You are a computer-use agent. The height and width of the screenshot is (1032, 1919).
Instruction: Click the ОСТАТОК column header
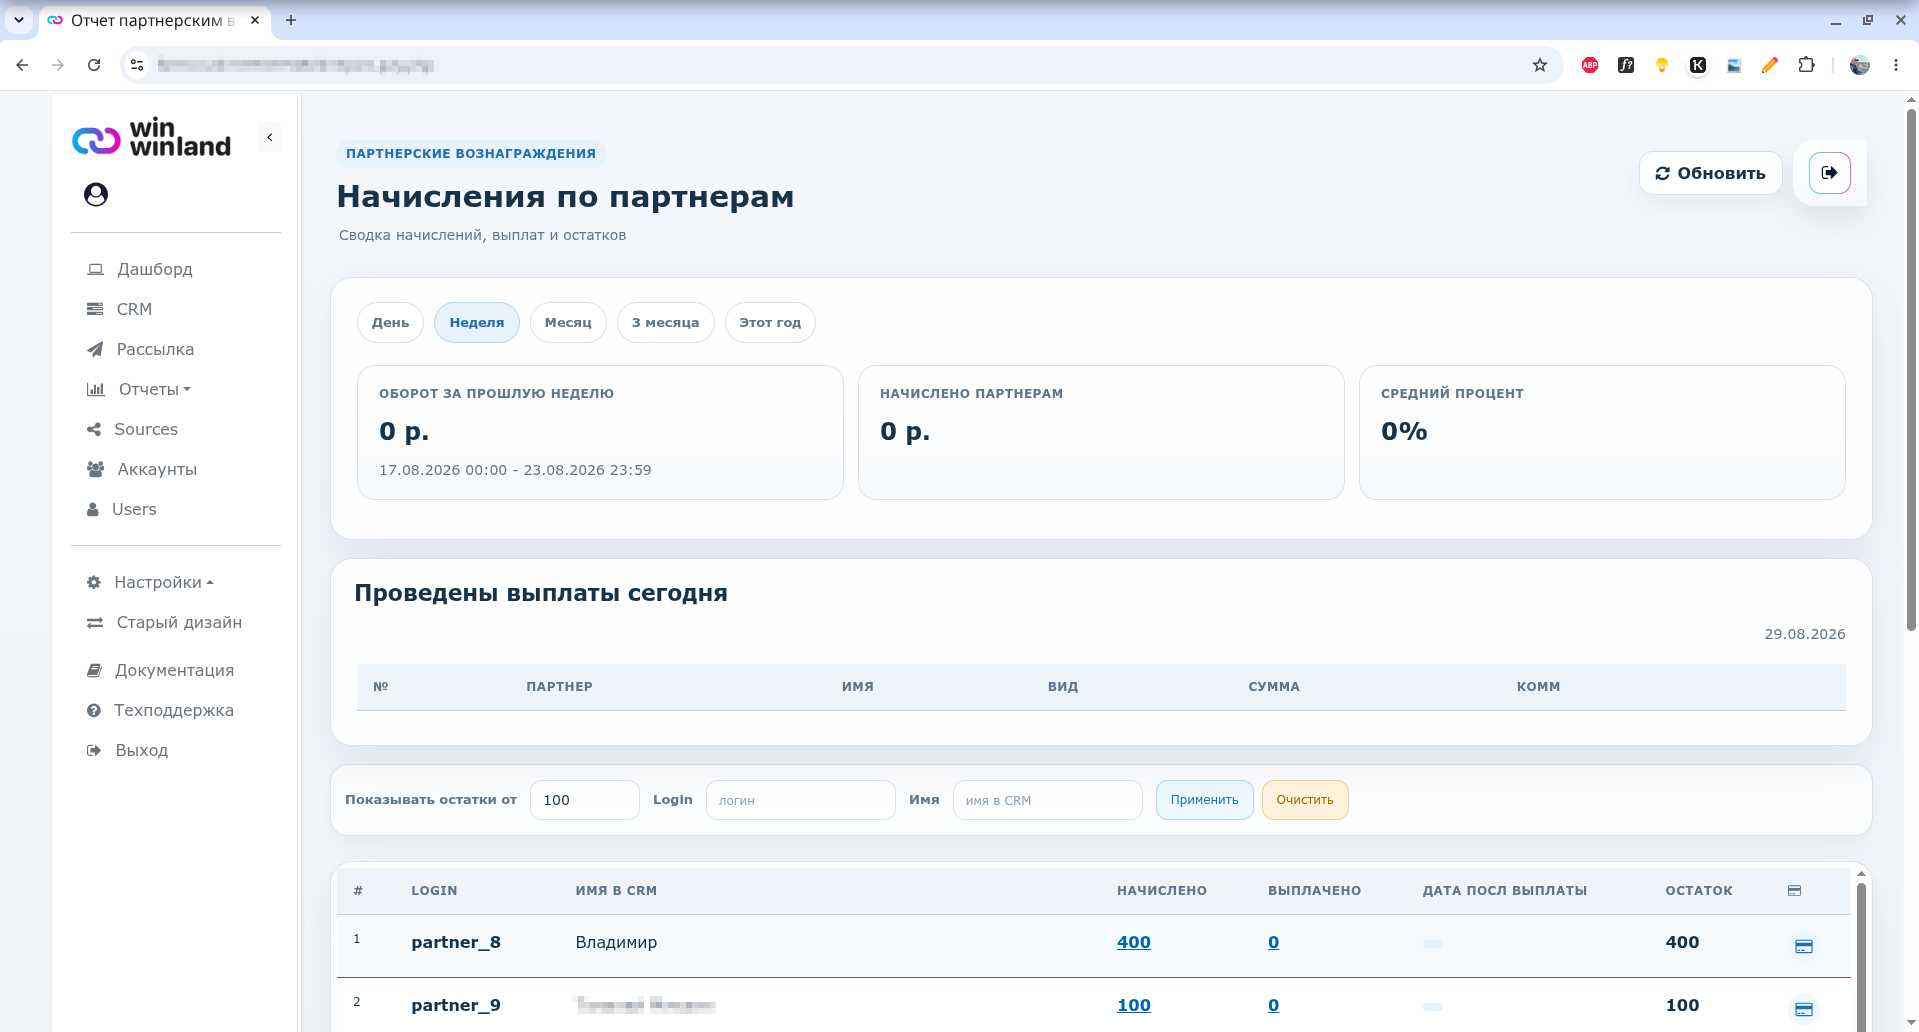point(1699,890)
